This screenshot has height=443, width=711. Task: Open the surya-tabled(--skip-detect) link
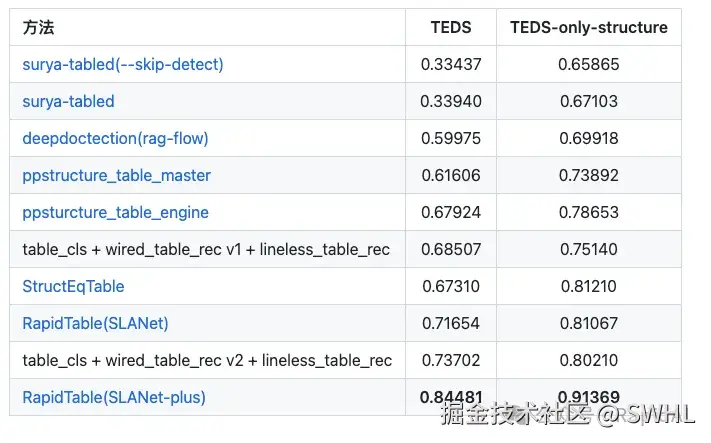pos(123,65)
